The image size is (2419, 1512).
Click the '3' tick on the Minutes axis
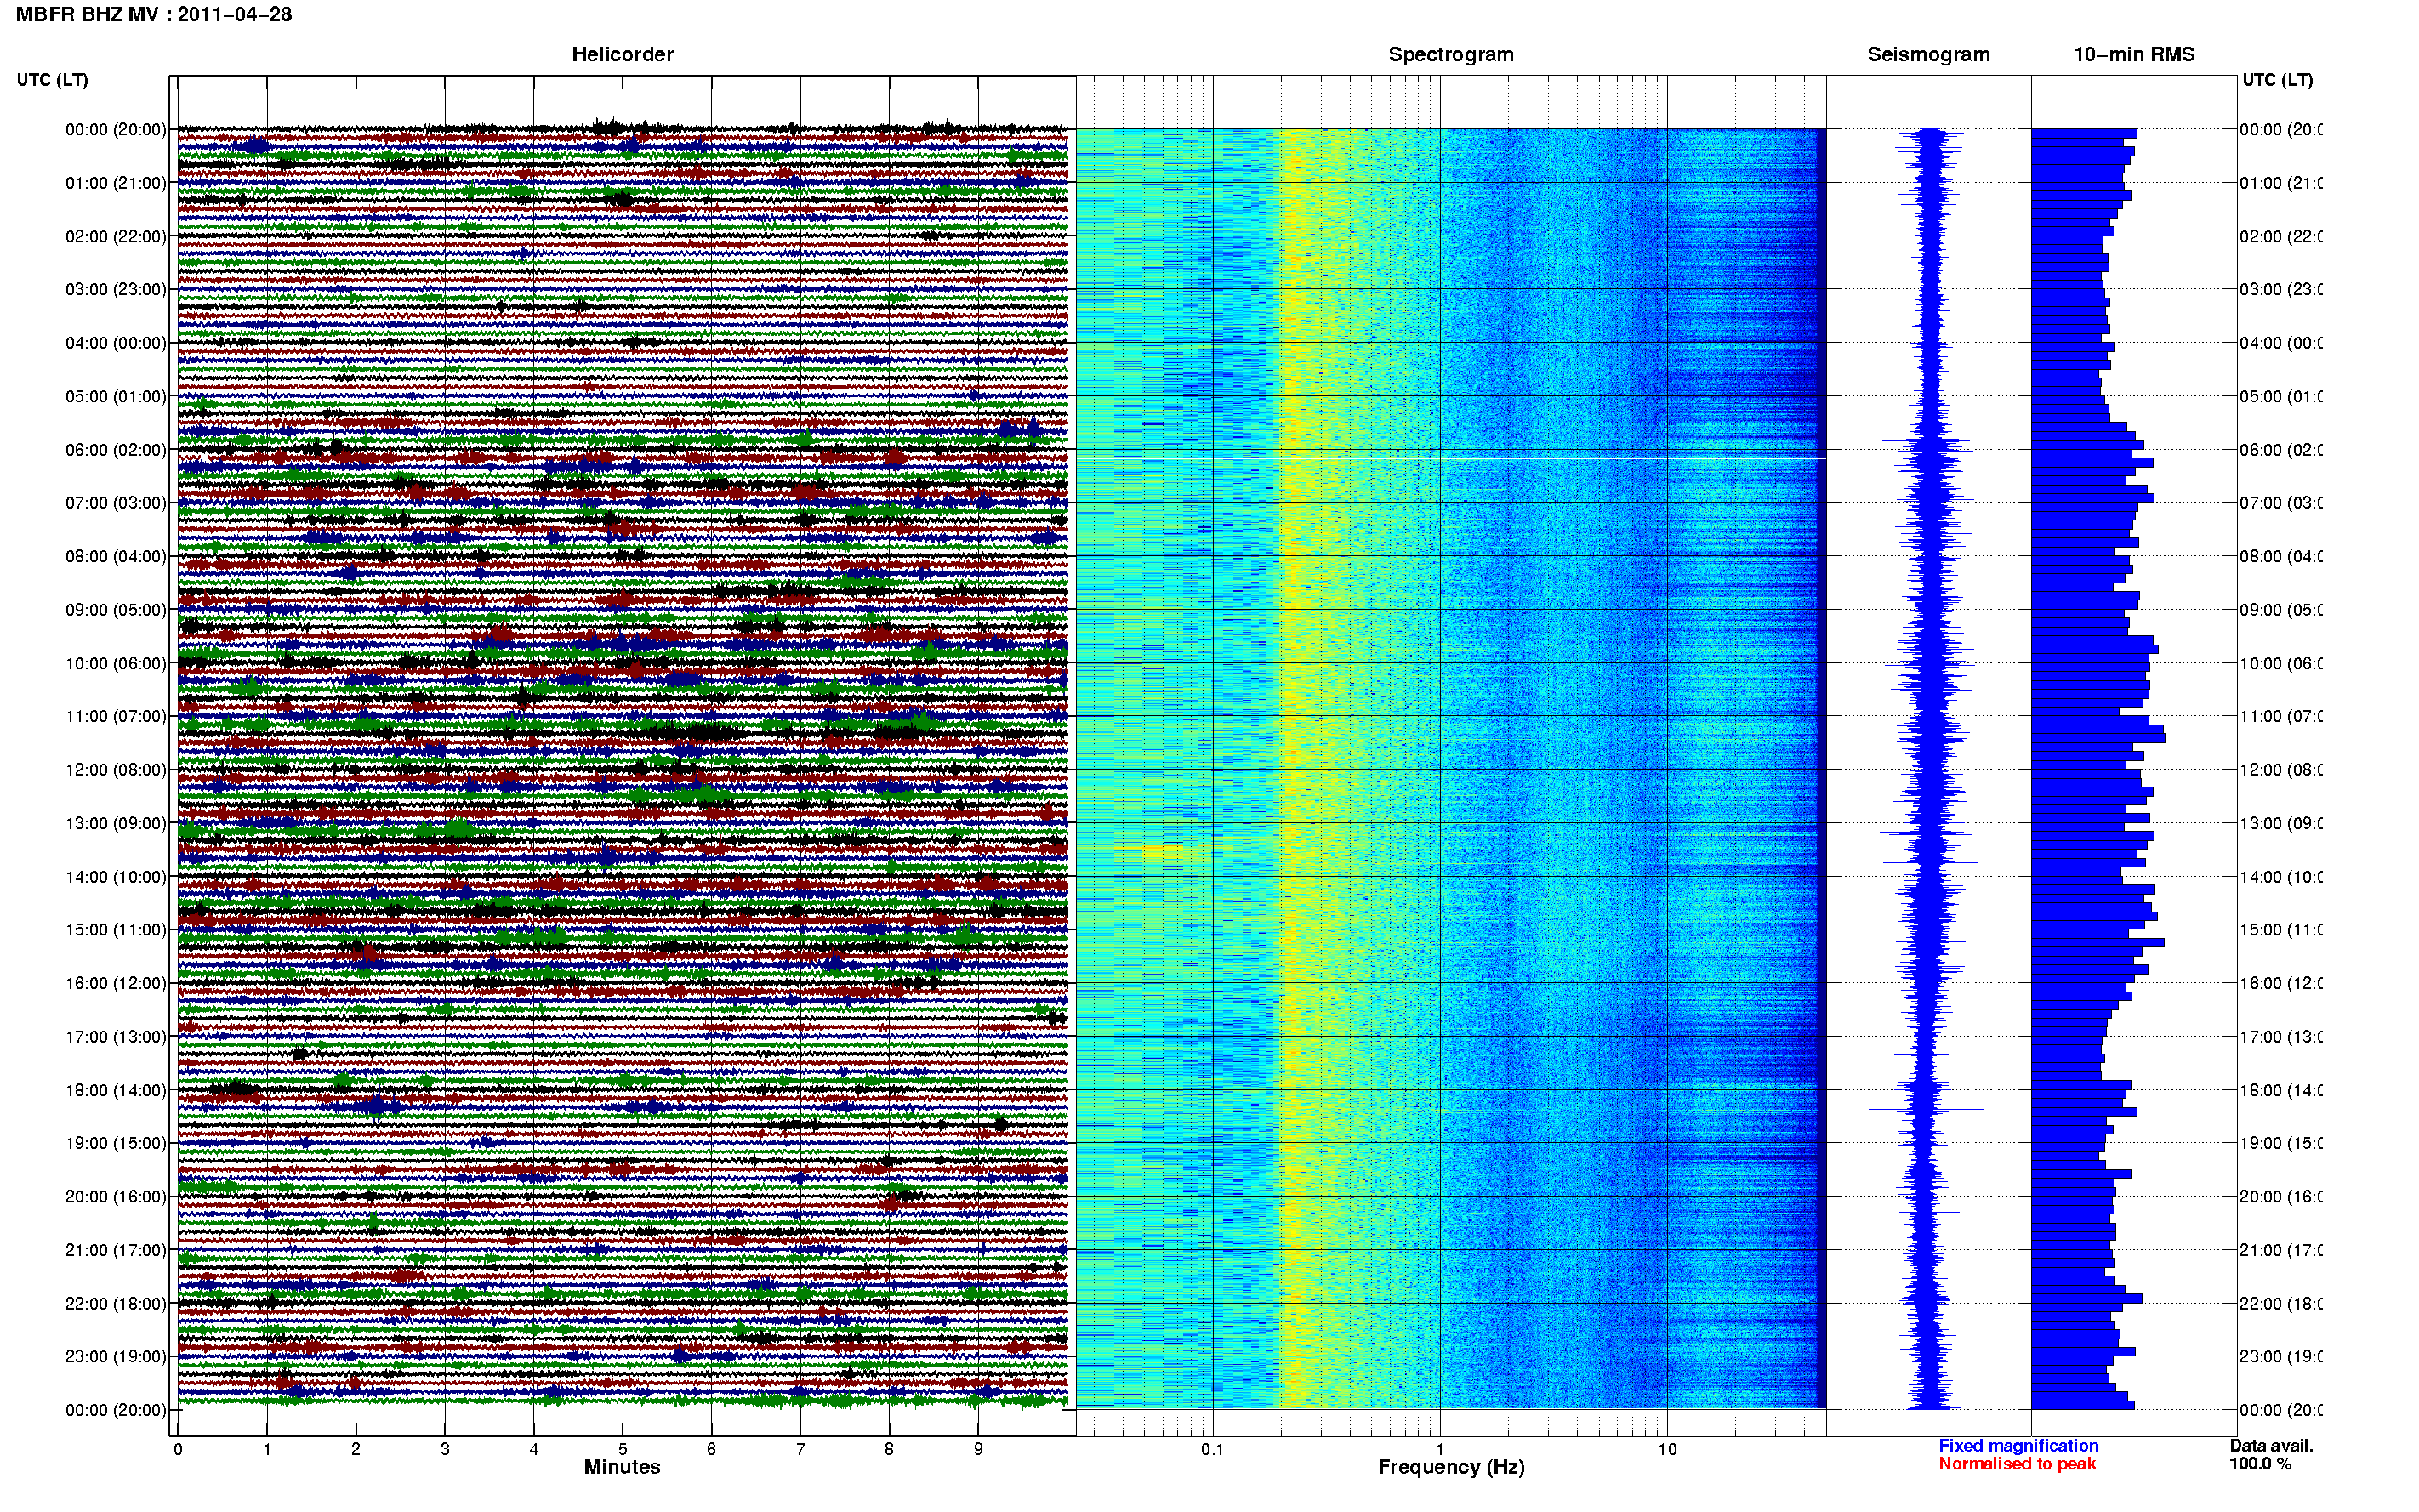(x=445, y=1449)
